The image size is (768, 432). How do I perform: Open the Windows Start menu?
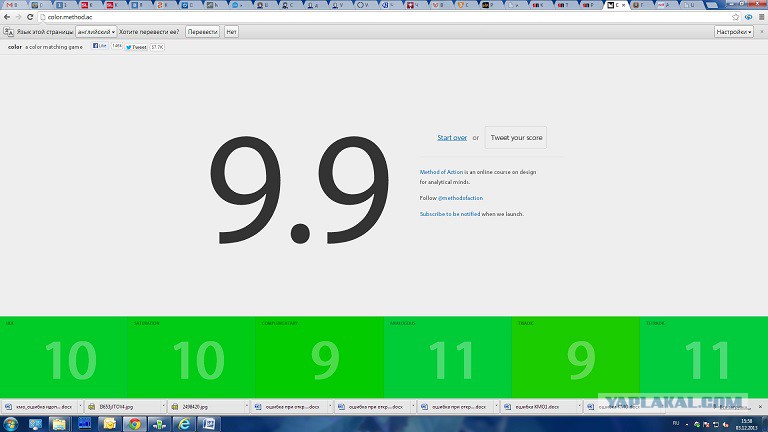pyautogui.click(x=10, y=424)
